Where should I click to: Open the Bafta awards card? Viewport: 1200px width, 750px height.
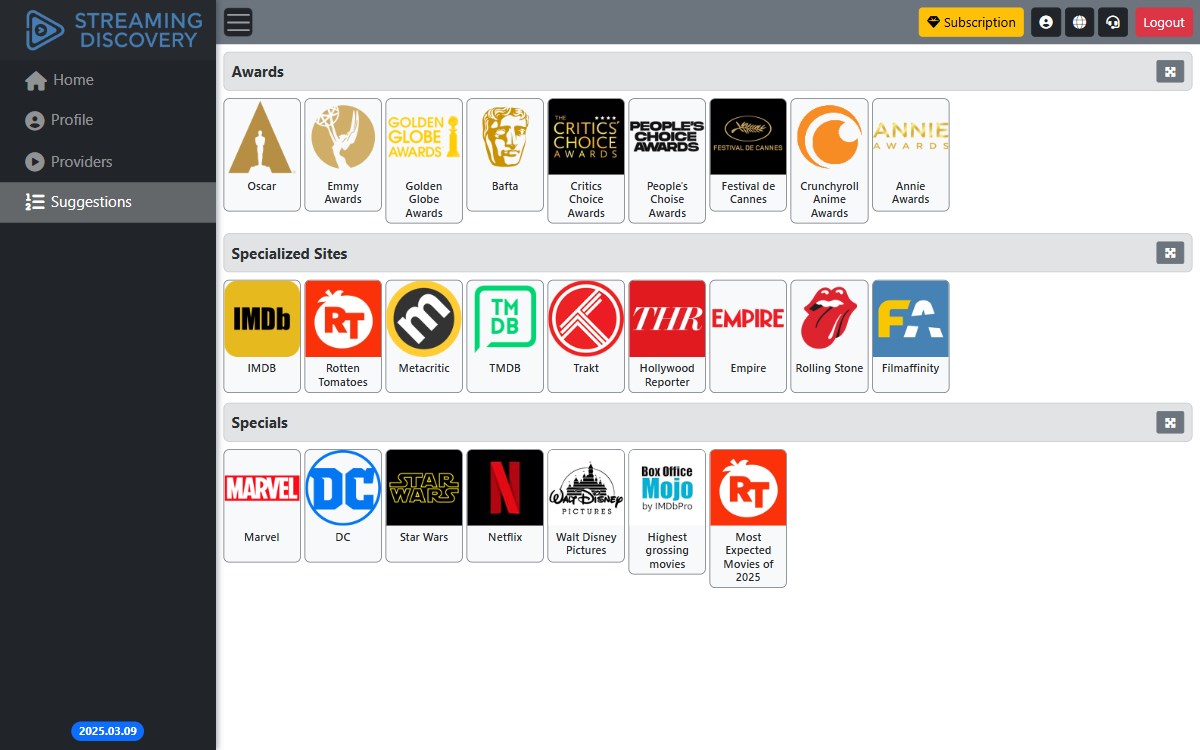point(505,155)
